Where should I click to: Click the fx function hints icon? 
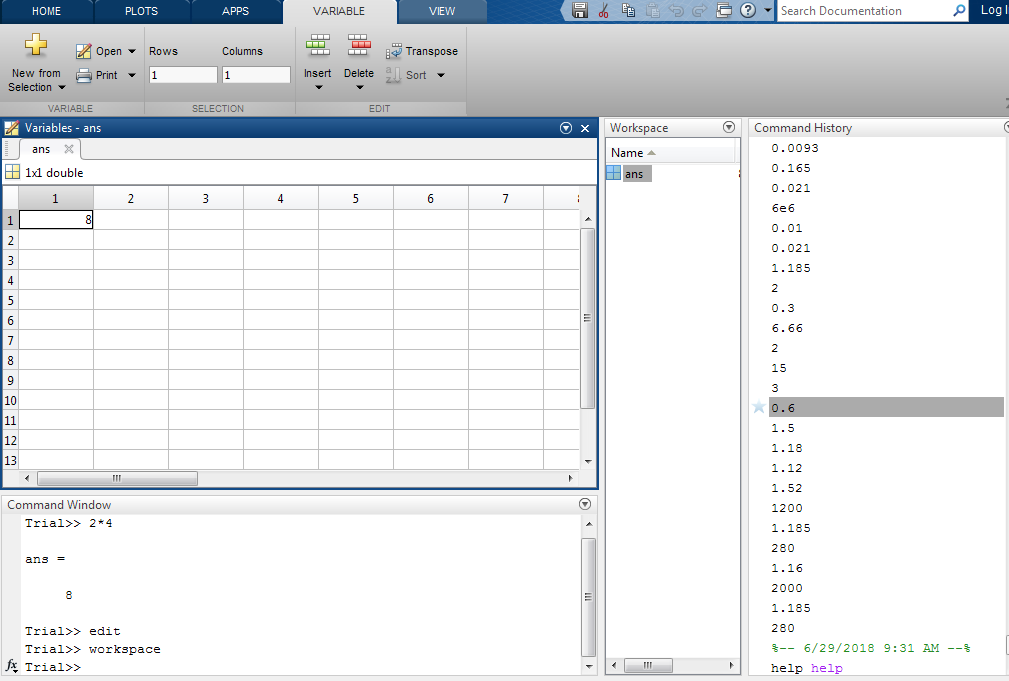pos(10,666)
